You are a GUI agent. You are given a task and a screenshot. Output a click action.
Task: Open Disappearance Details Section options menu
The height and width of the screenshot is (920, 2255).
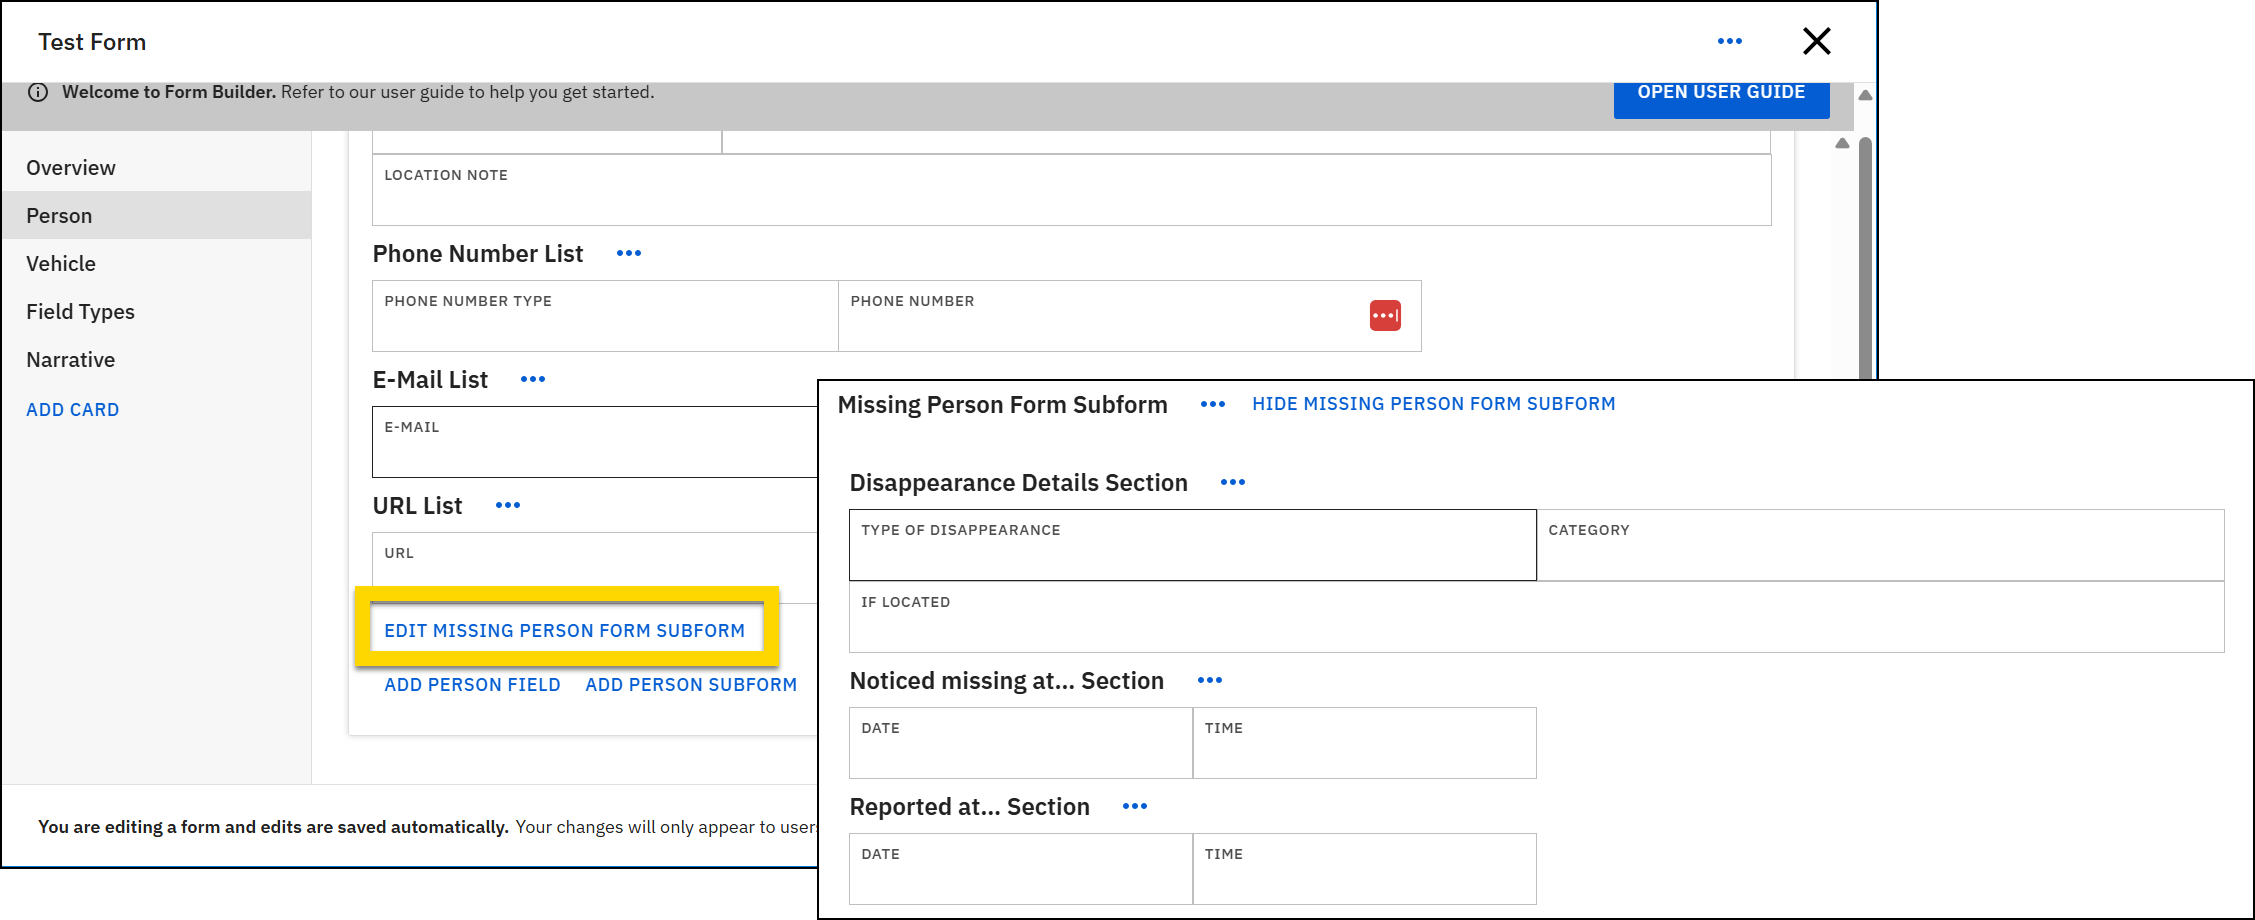click(1232, 483)
